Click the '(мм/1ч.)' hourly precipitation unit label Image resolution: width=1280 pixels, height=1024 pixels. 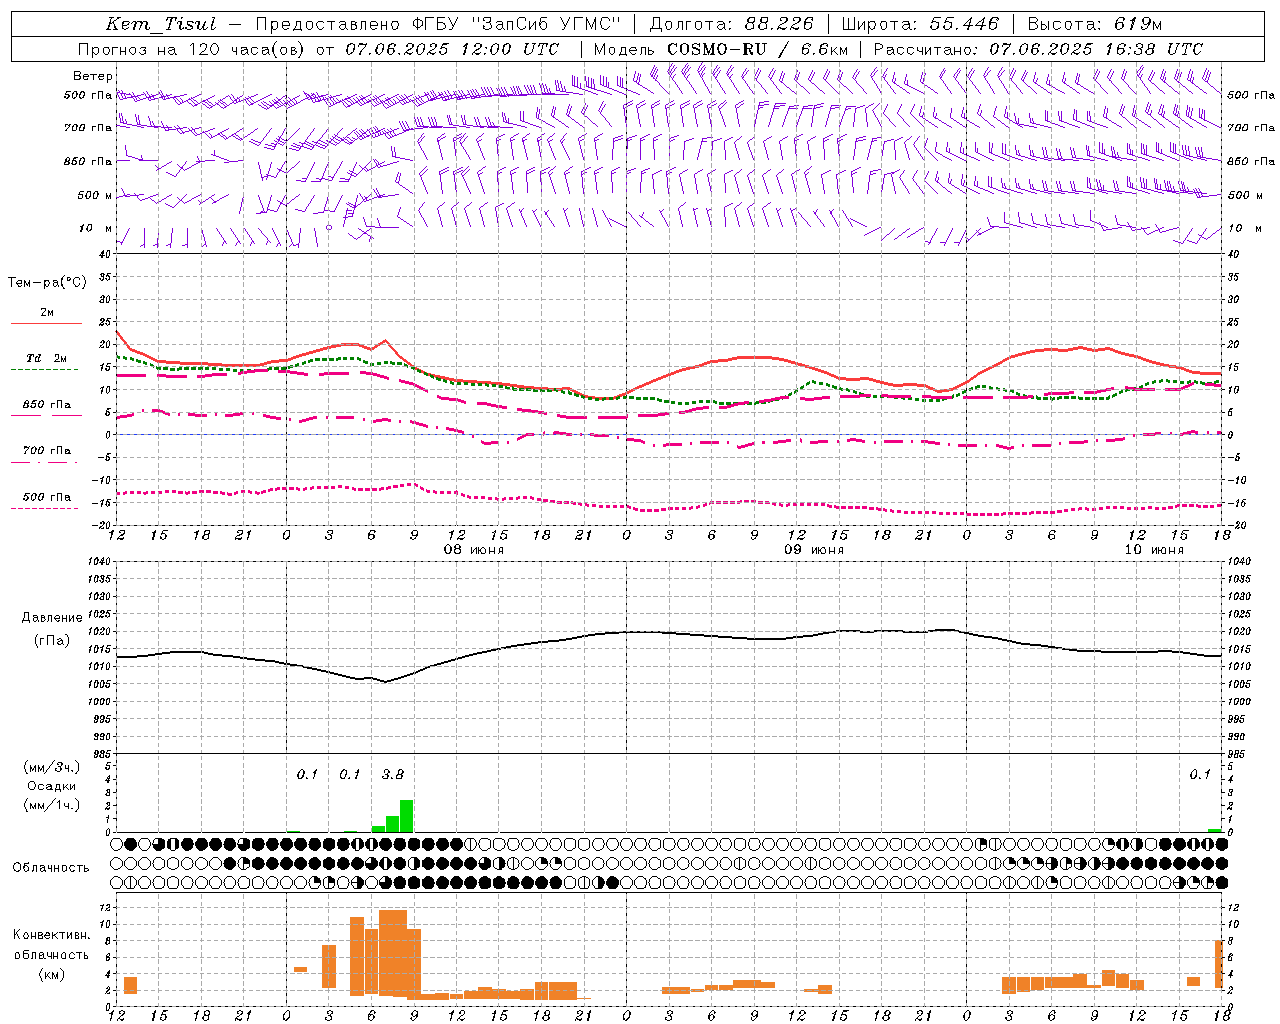[52, 805]
